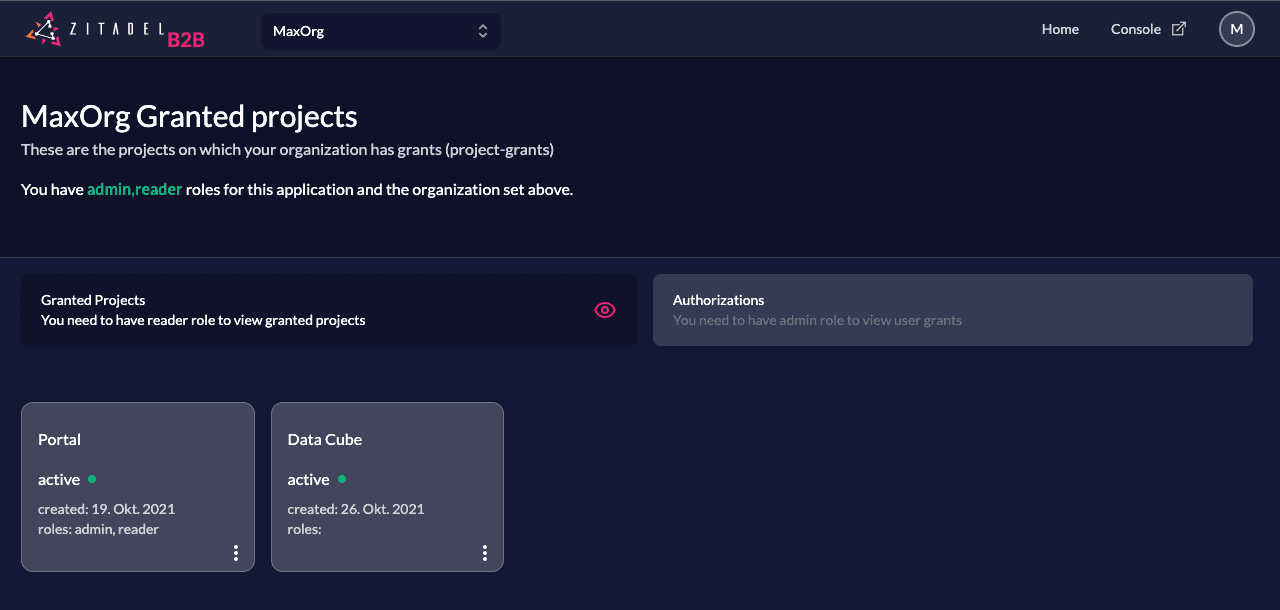
Task: Click the pink B2B label
Action: point(186,40)
